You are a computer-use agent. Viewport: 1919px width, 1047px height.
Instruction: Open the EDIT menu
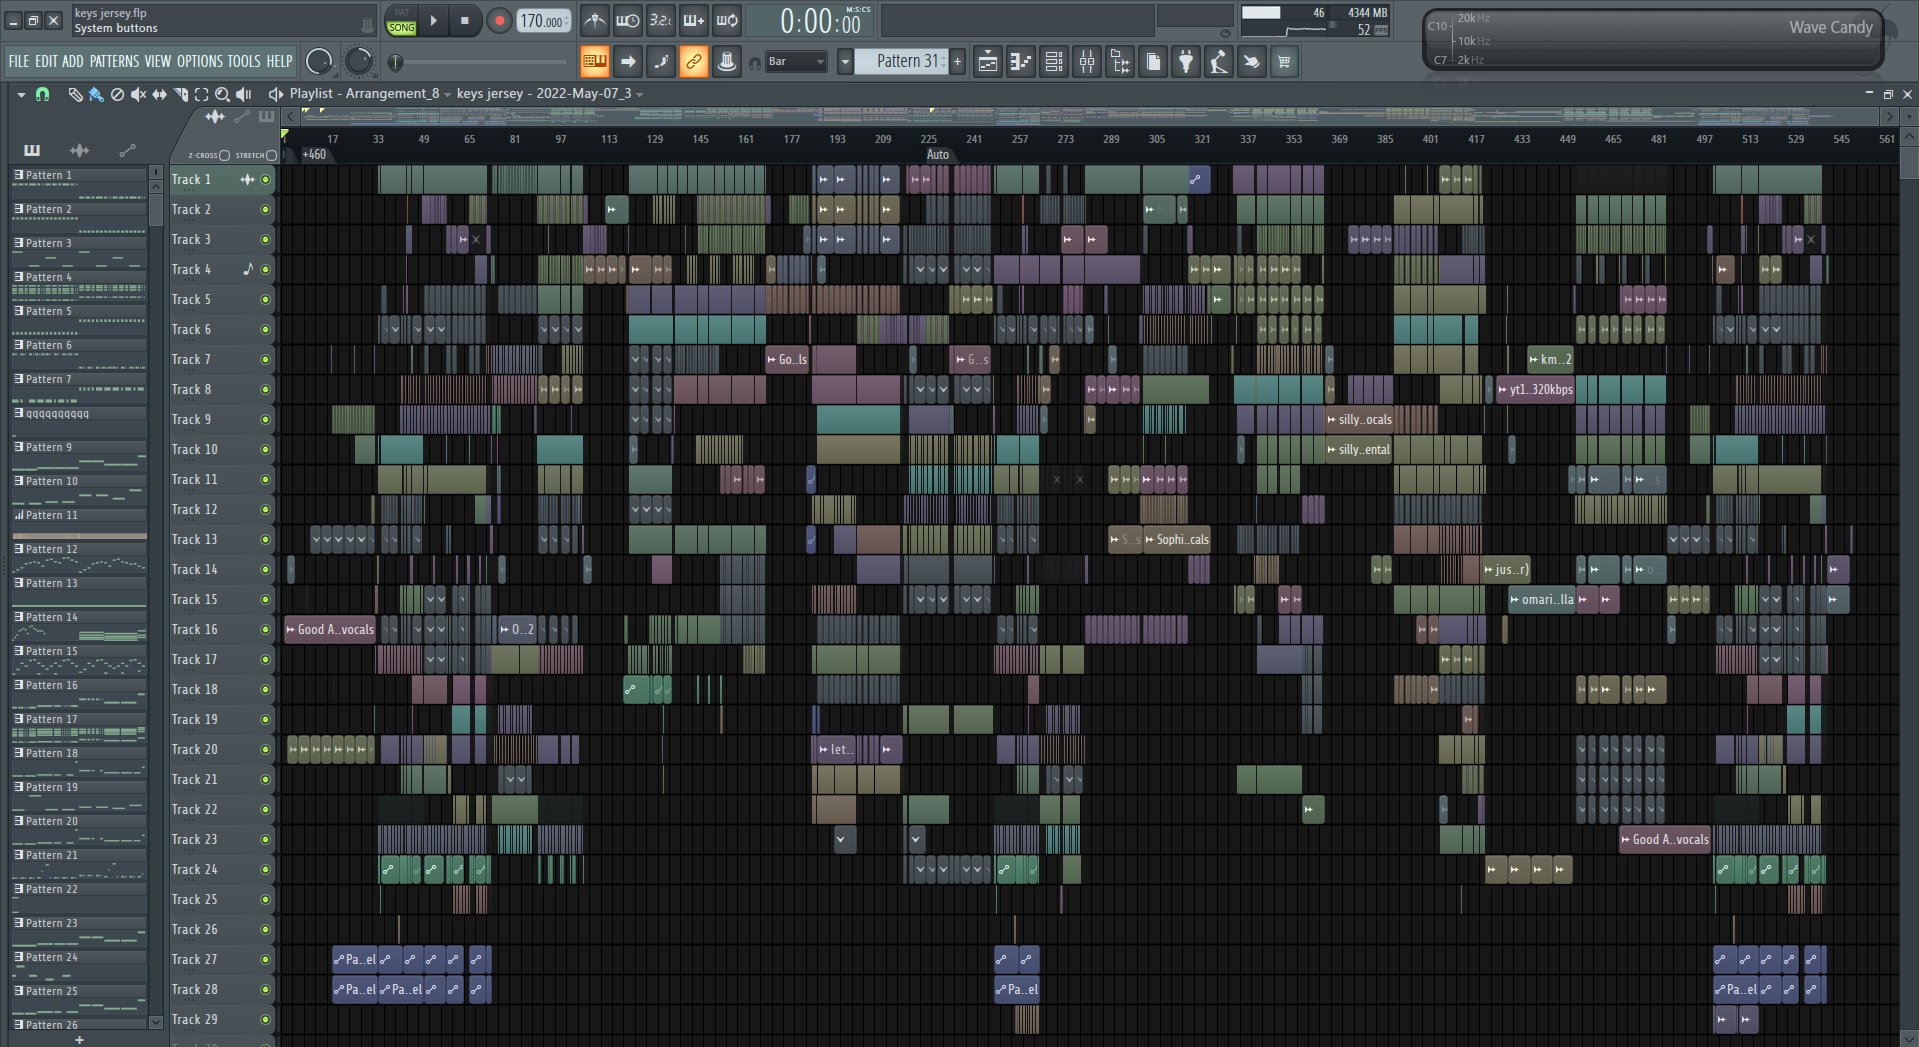click(x=46, y=61)
